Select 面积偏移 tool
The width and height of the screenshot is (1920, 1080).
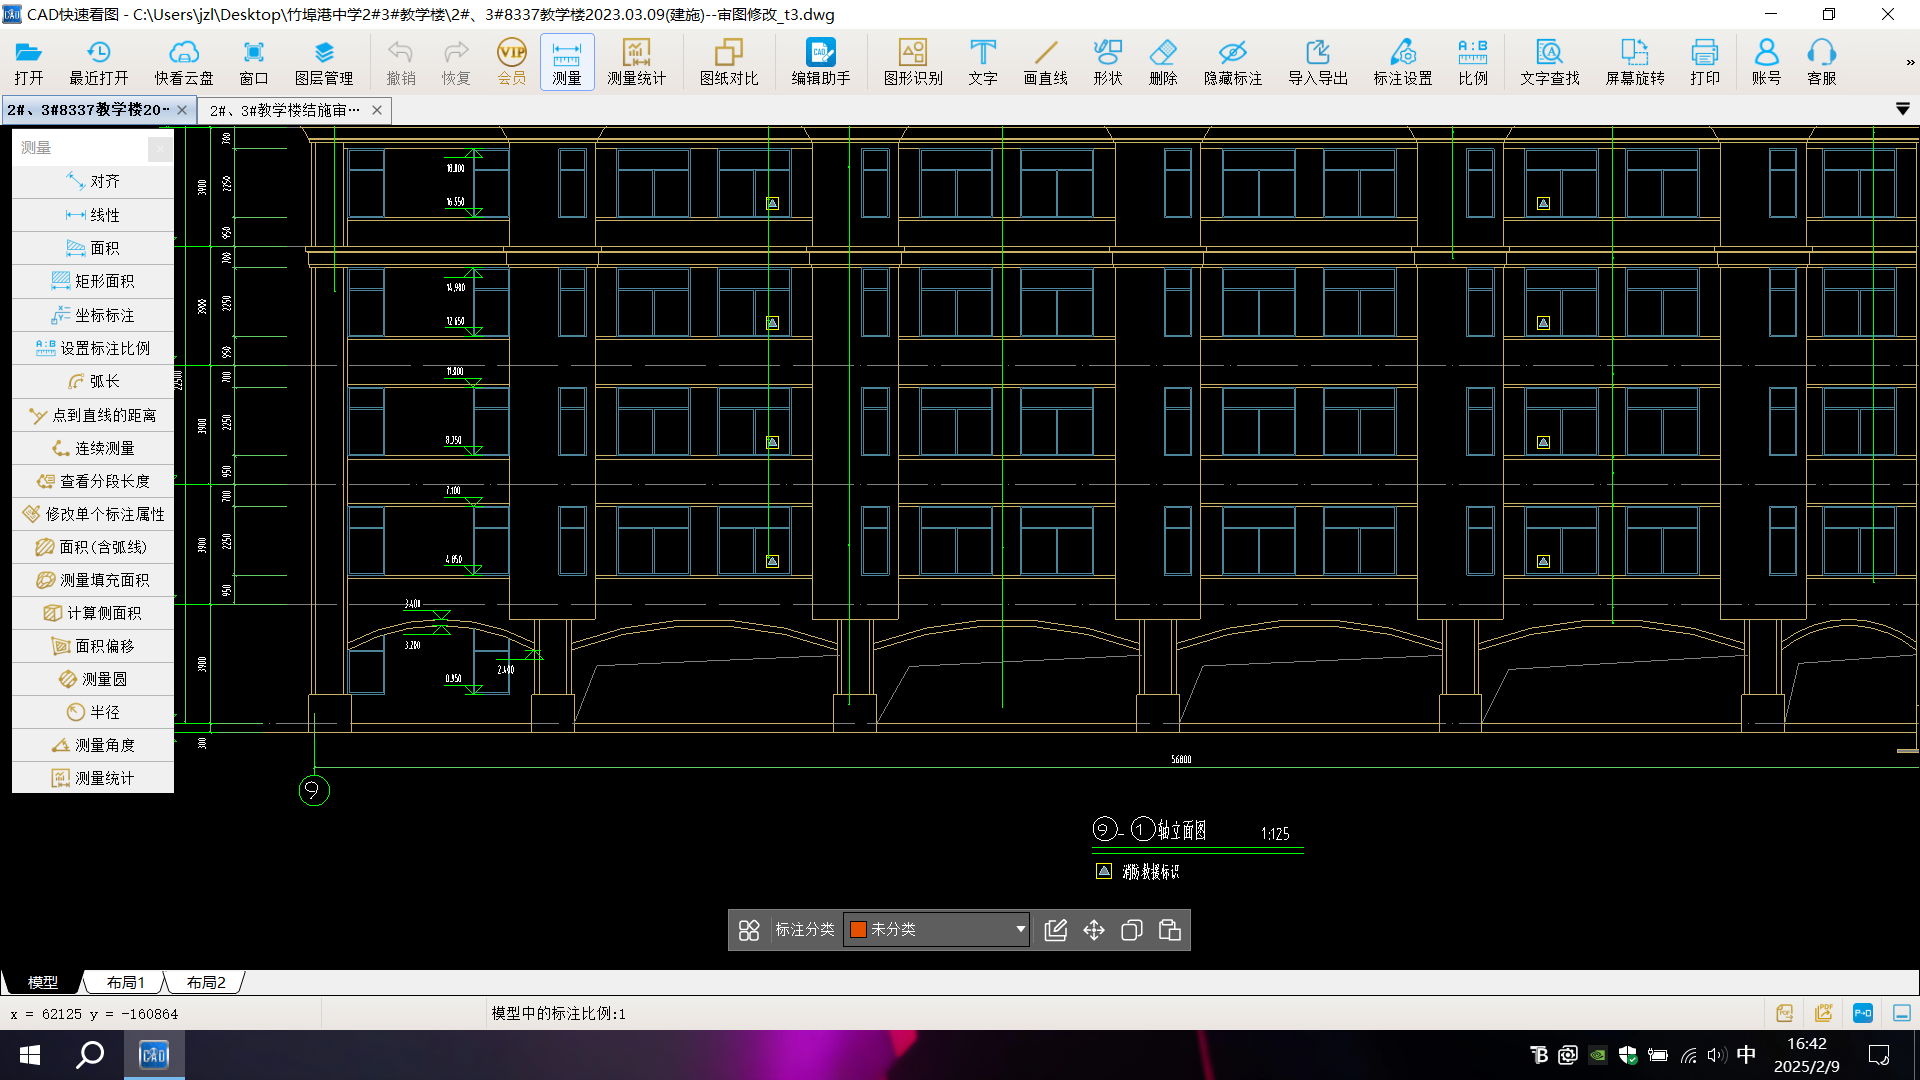point(93,646)
